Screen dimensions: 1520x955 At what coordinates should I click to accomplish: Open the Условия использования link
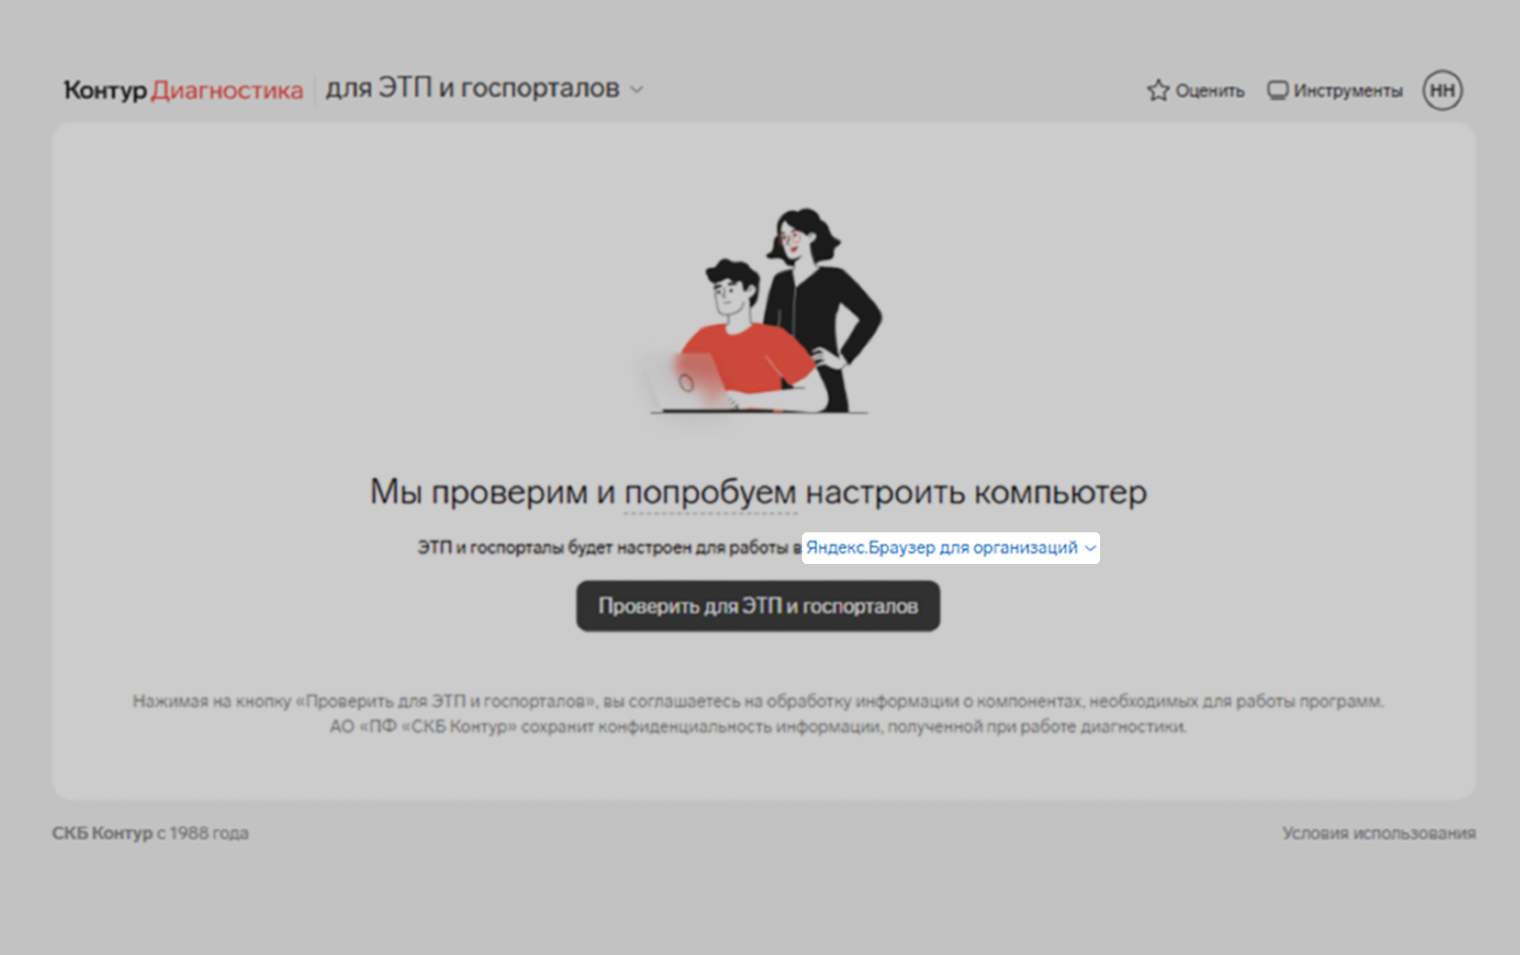point(1379,833)
